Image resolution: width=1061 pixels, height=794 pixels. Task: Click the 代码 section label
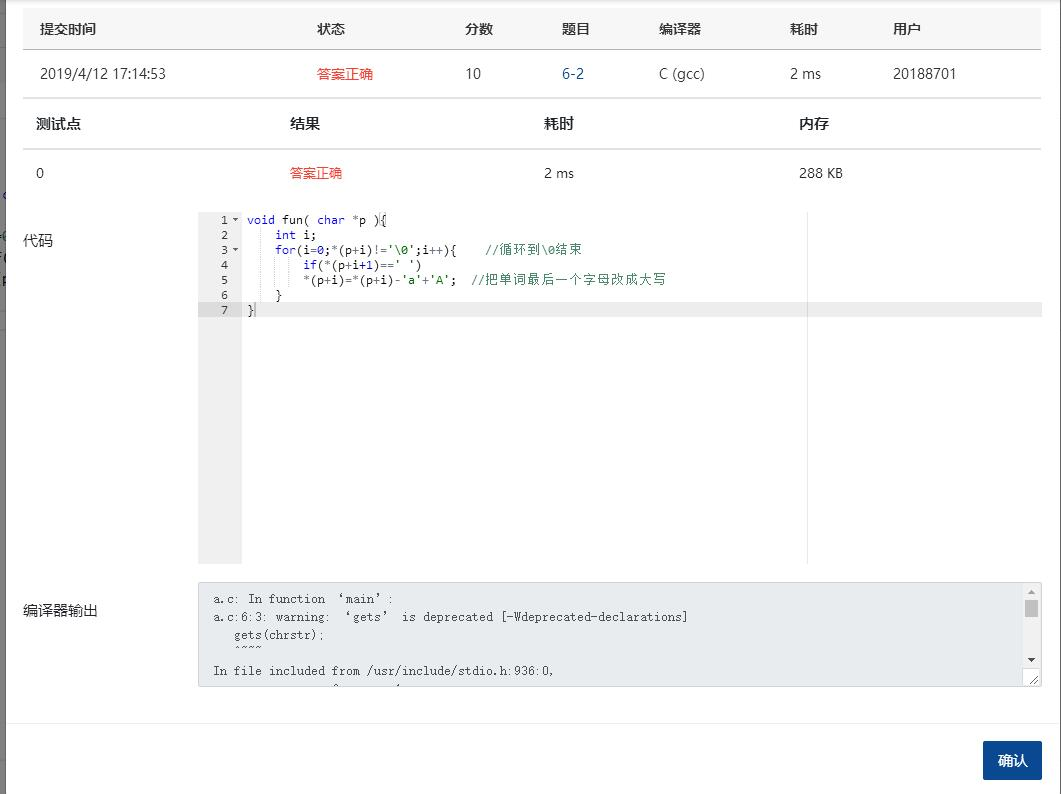pyautogui.click(x=38, y=241)
